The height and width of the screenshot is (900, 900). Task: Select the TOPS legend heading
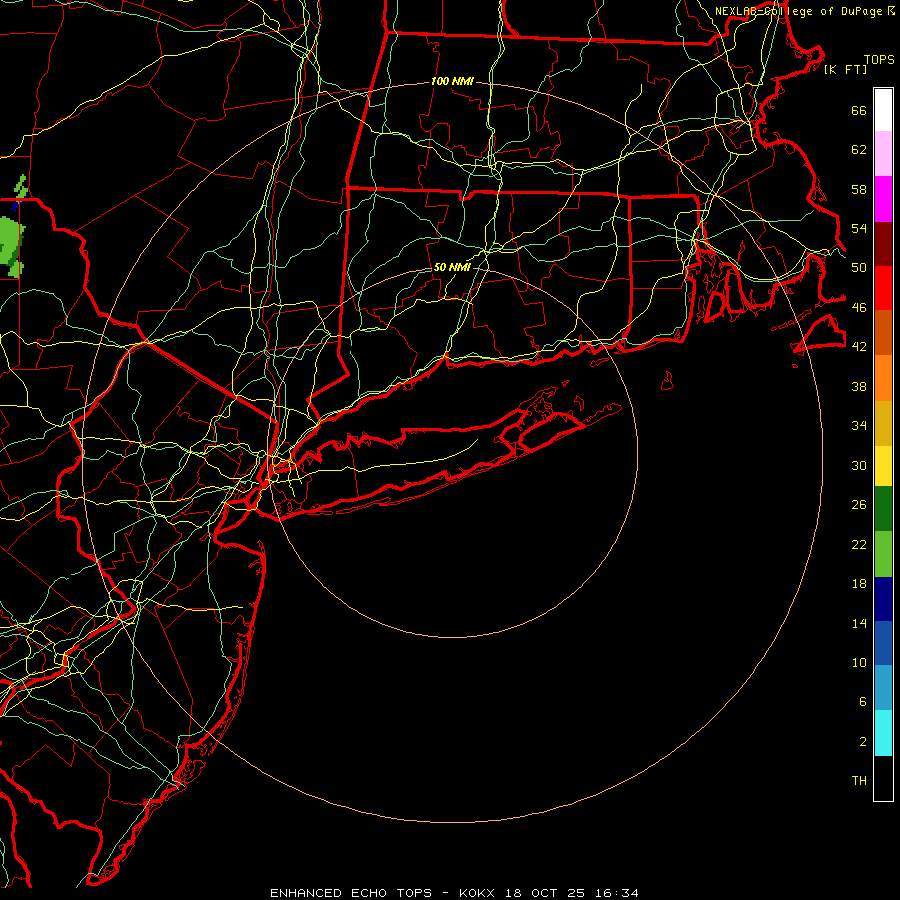(879, 59)
